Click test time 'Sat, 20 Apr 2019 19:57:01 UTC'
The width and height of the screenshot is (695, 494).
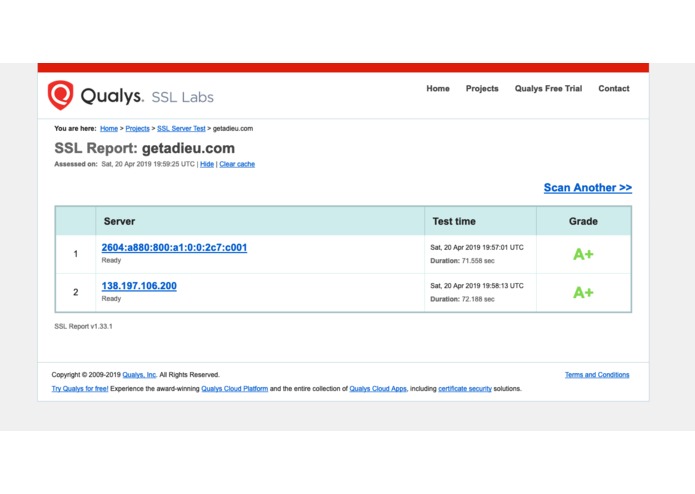click(477, 248)
